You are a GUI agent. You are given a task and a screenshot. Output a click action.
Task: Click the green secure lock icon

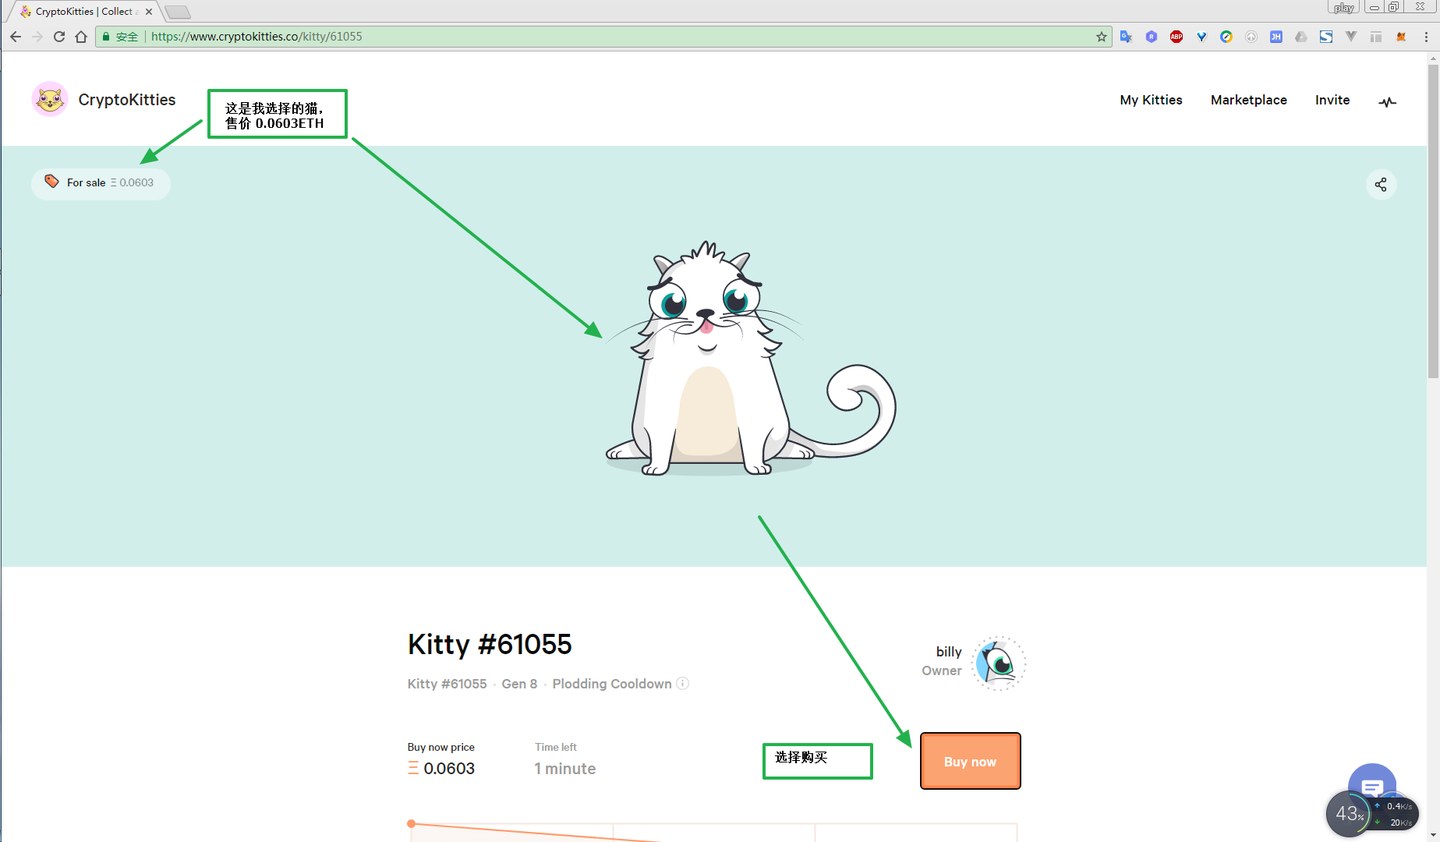pos(106,37)
